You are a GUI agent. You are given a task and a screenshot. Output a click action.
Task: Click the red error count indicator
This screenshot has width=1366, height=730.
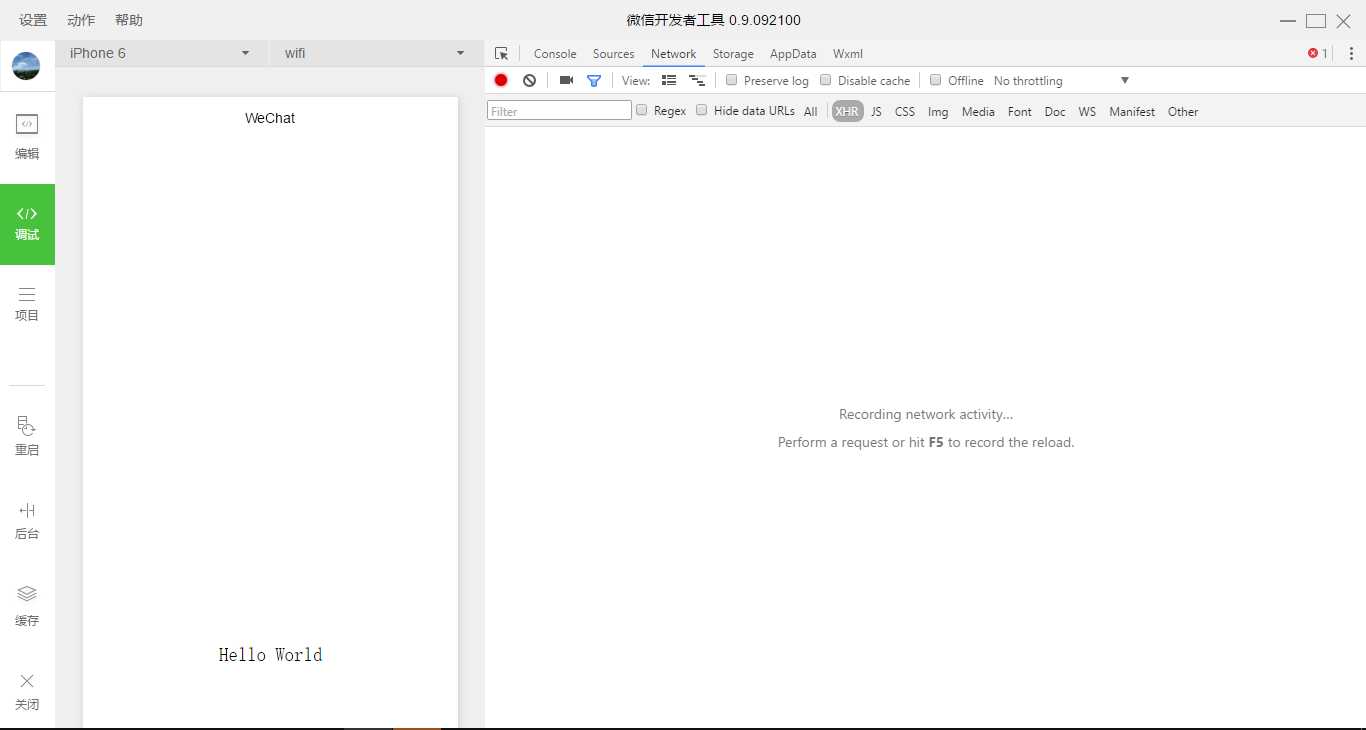(x=1318, y=54)
